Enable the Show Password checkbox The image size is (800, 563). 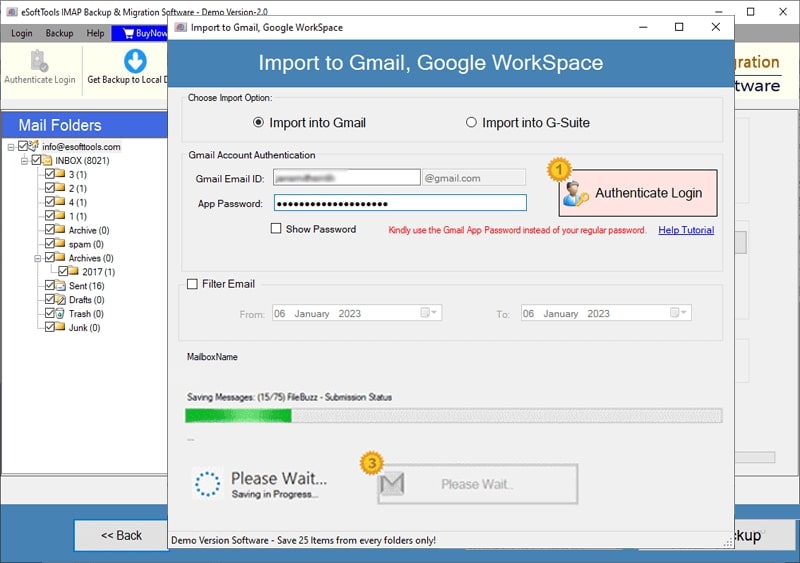pyautogui.click(x=276, y=229)
